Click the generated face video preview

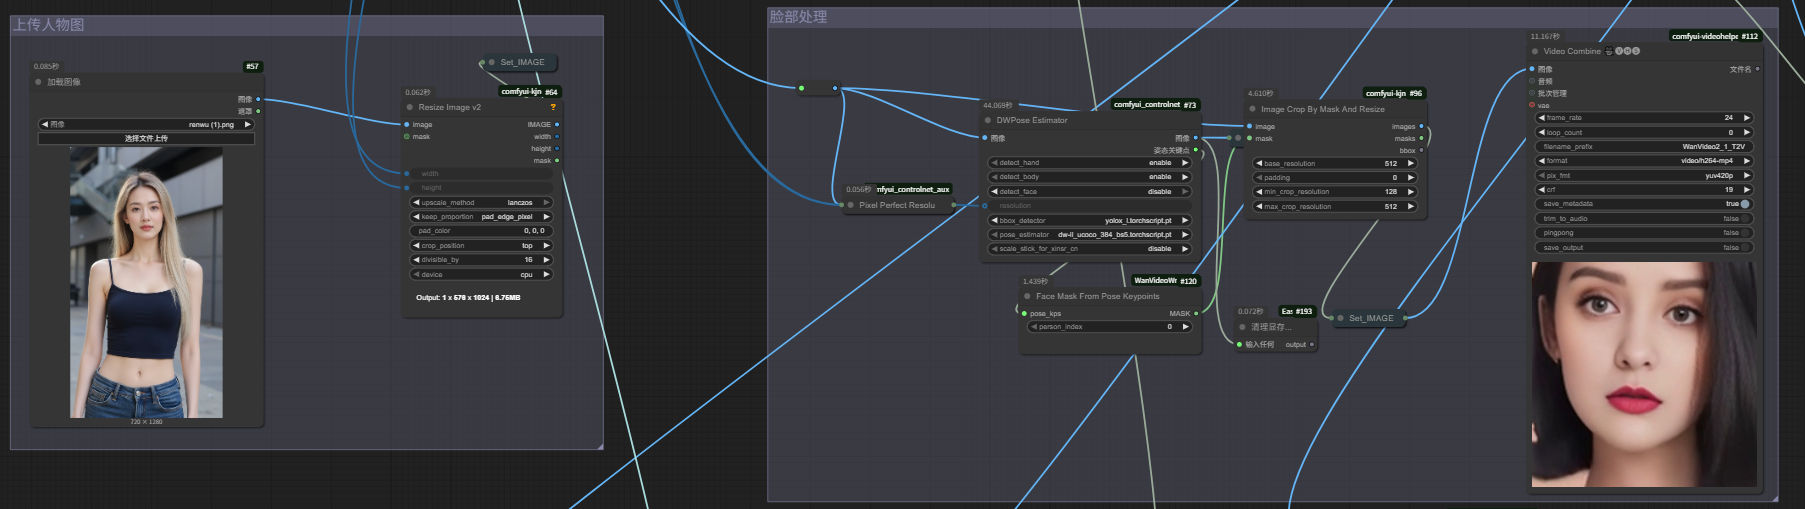tap(1644, 374)
